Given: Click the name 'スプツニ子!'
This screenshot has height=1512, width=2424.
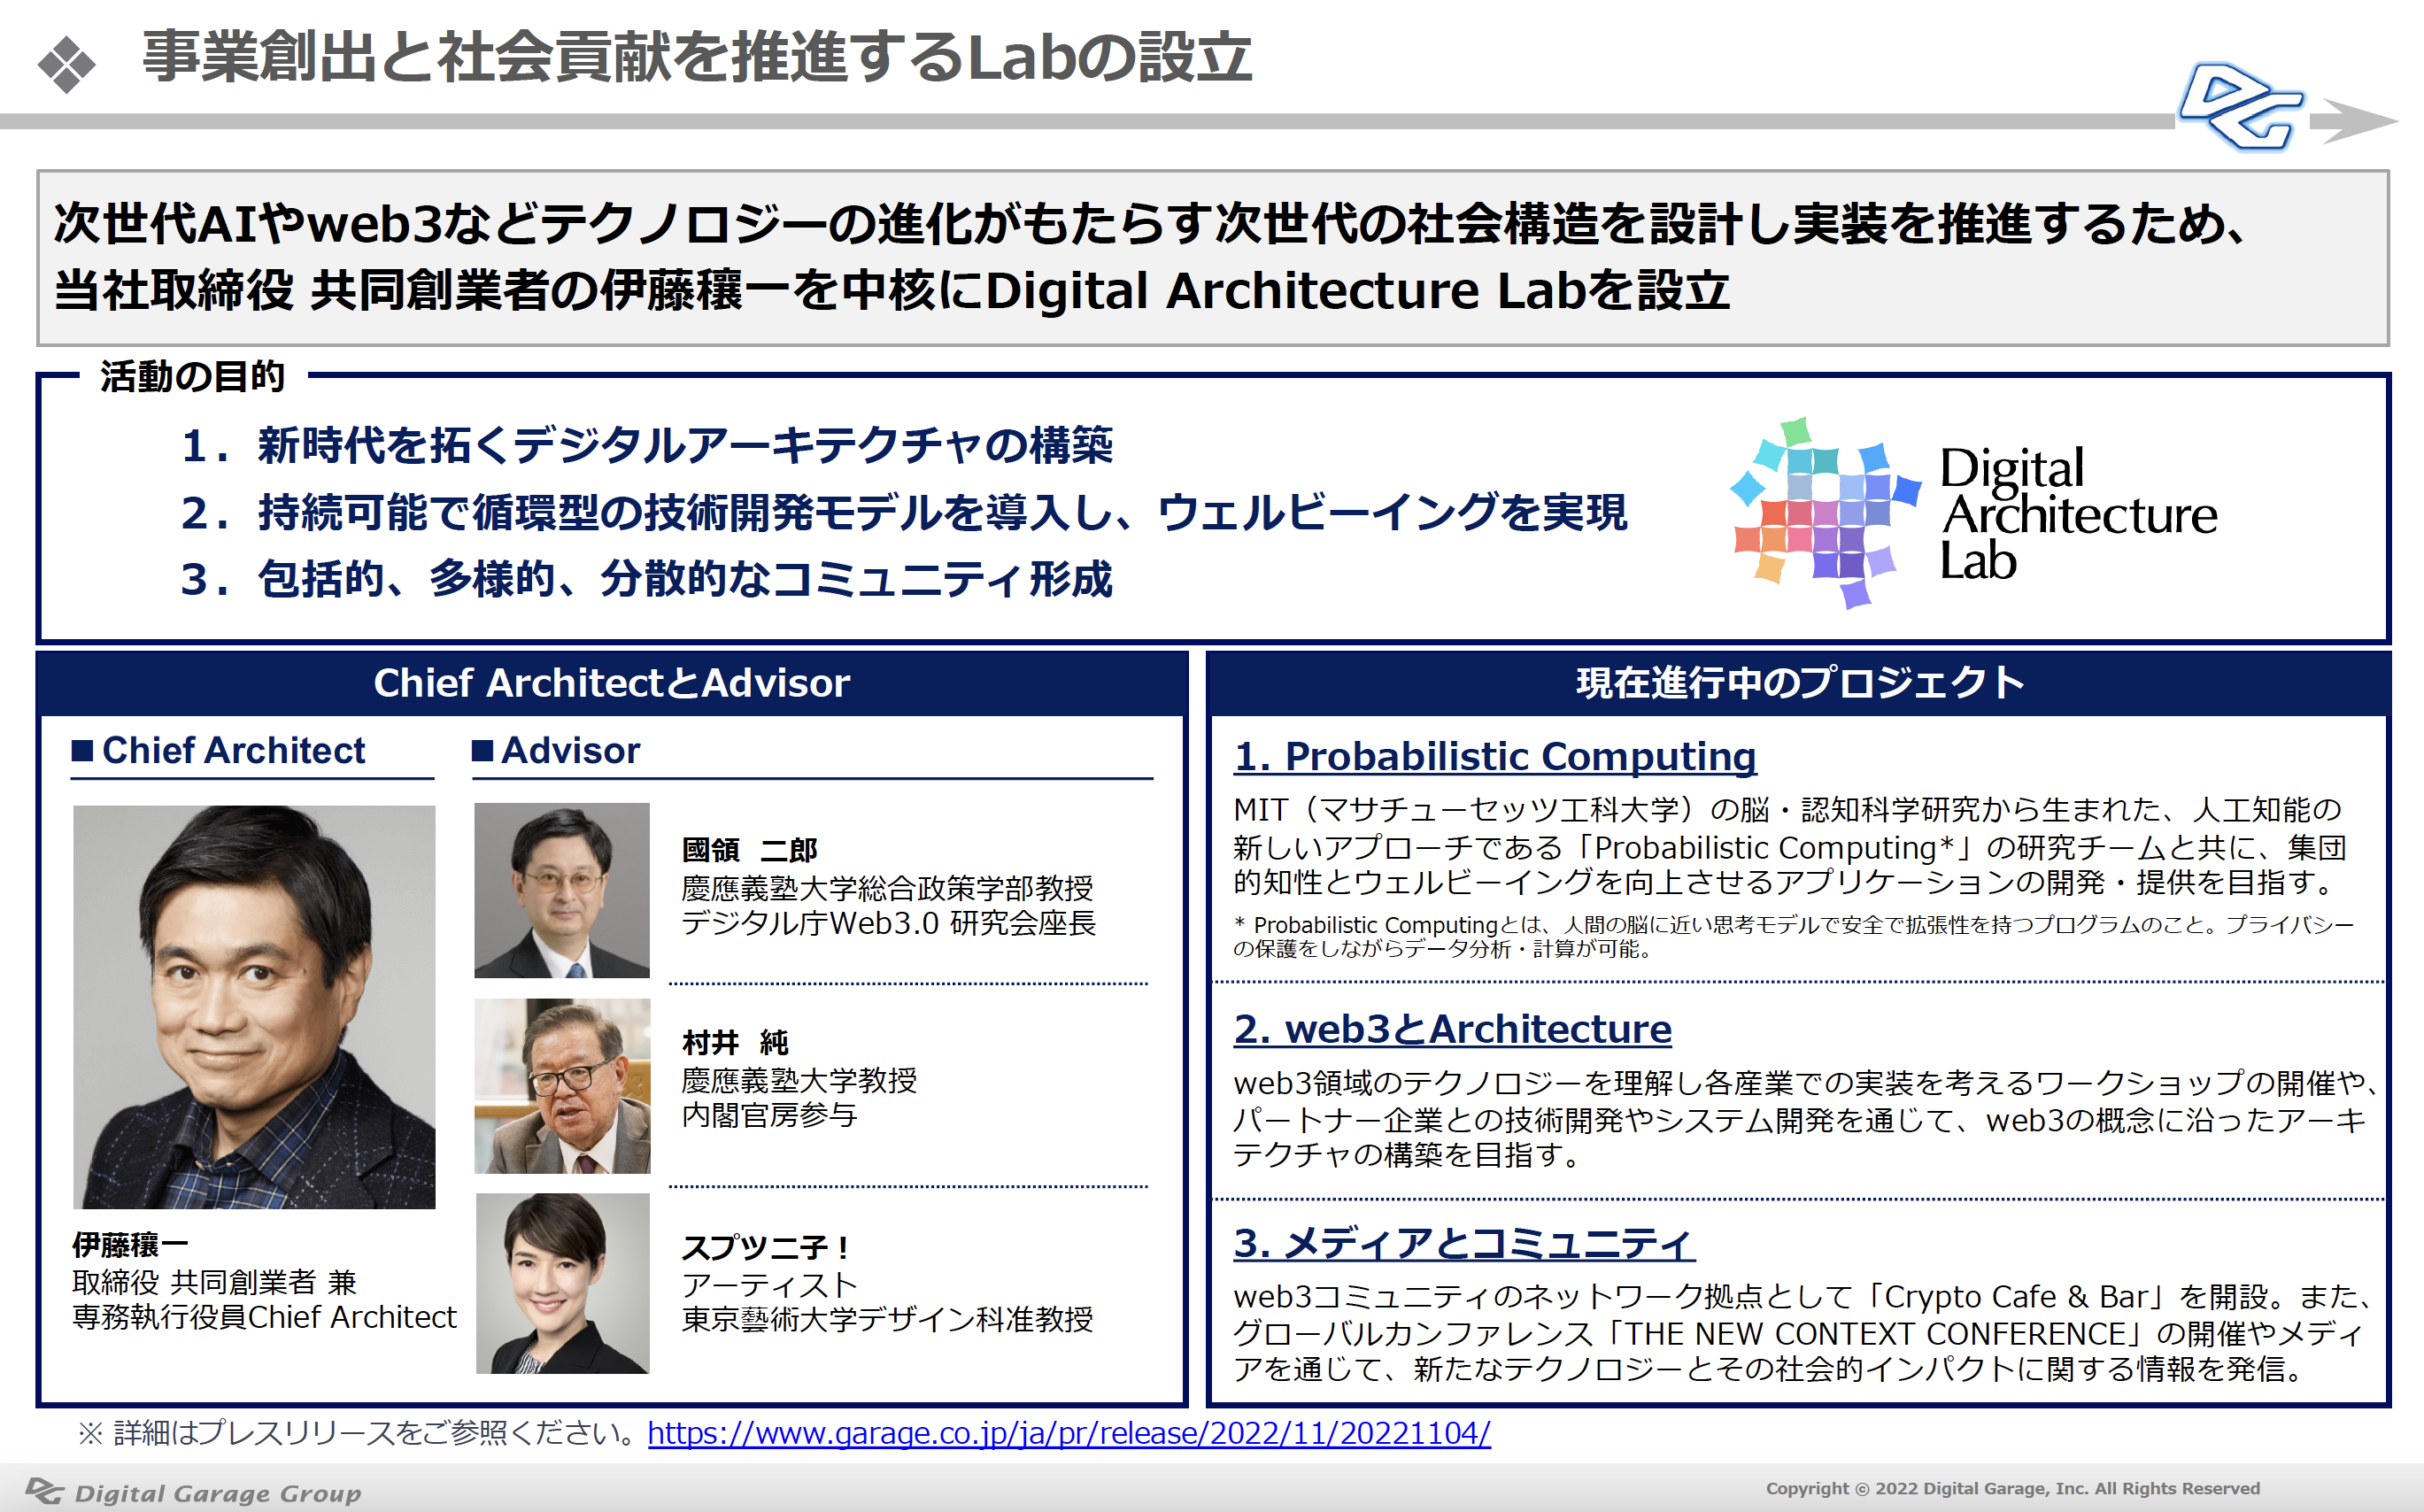Looking at the screenshot, I should pos(766,1248).
